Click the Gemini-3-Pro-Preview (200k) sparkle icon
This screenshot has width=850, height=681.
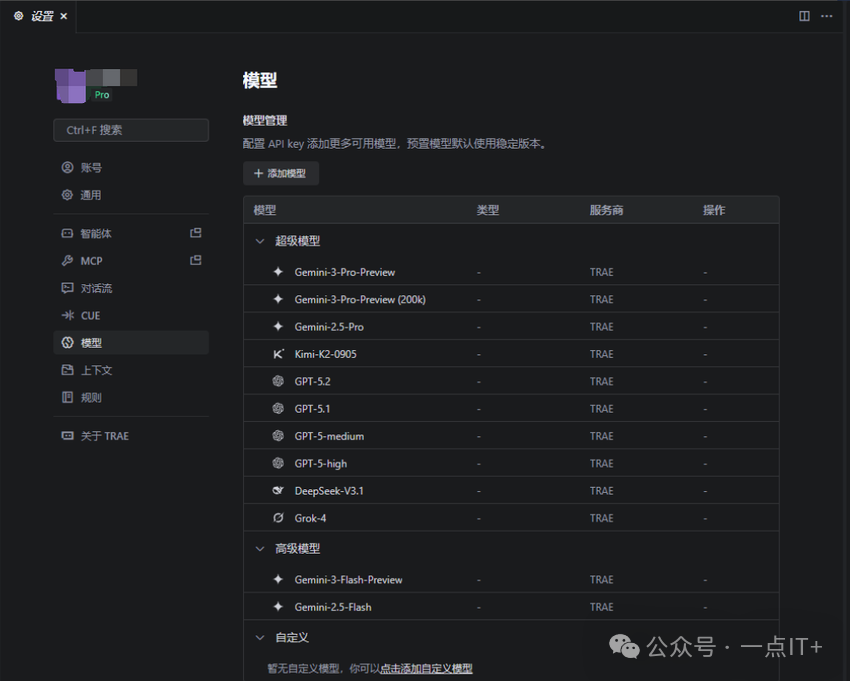tap(278, 299)
